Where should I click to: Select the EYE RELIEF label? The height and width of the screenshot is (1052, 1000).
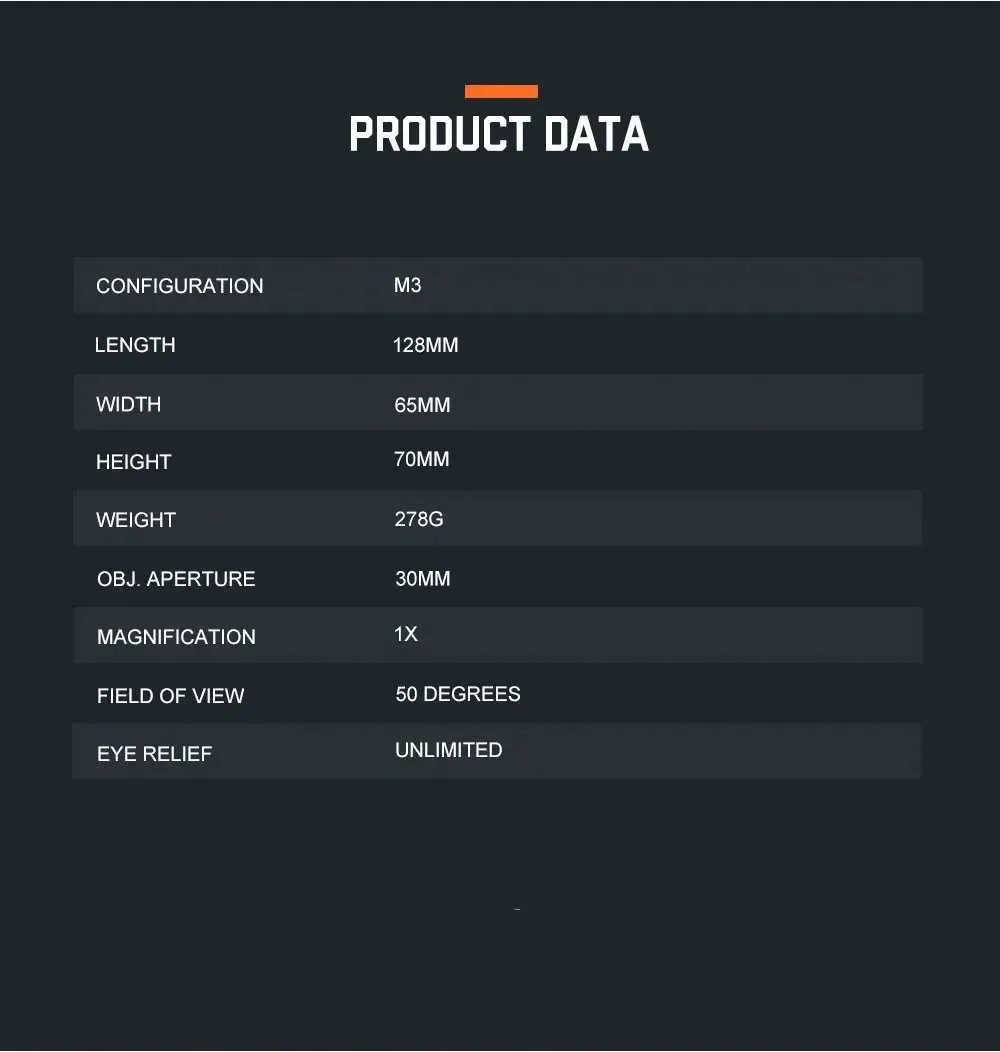click(x=154, y=754)
